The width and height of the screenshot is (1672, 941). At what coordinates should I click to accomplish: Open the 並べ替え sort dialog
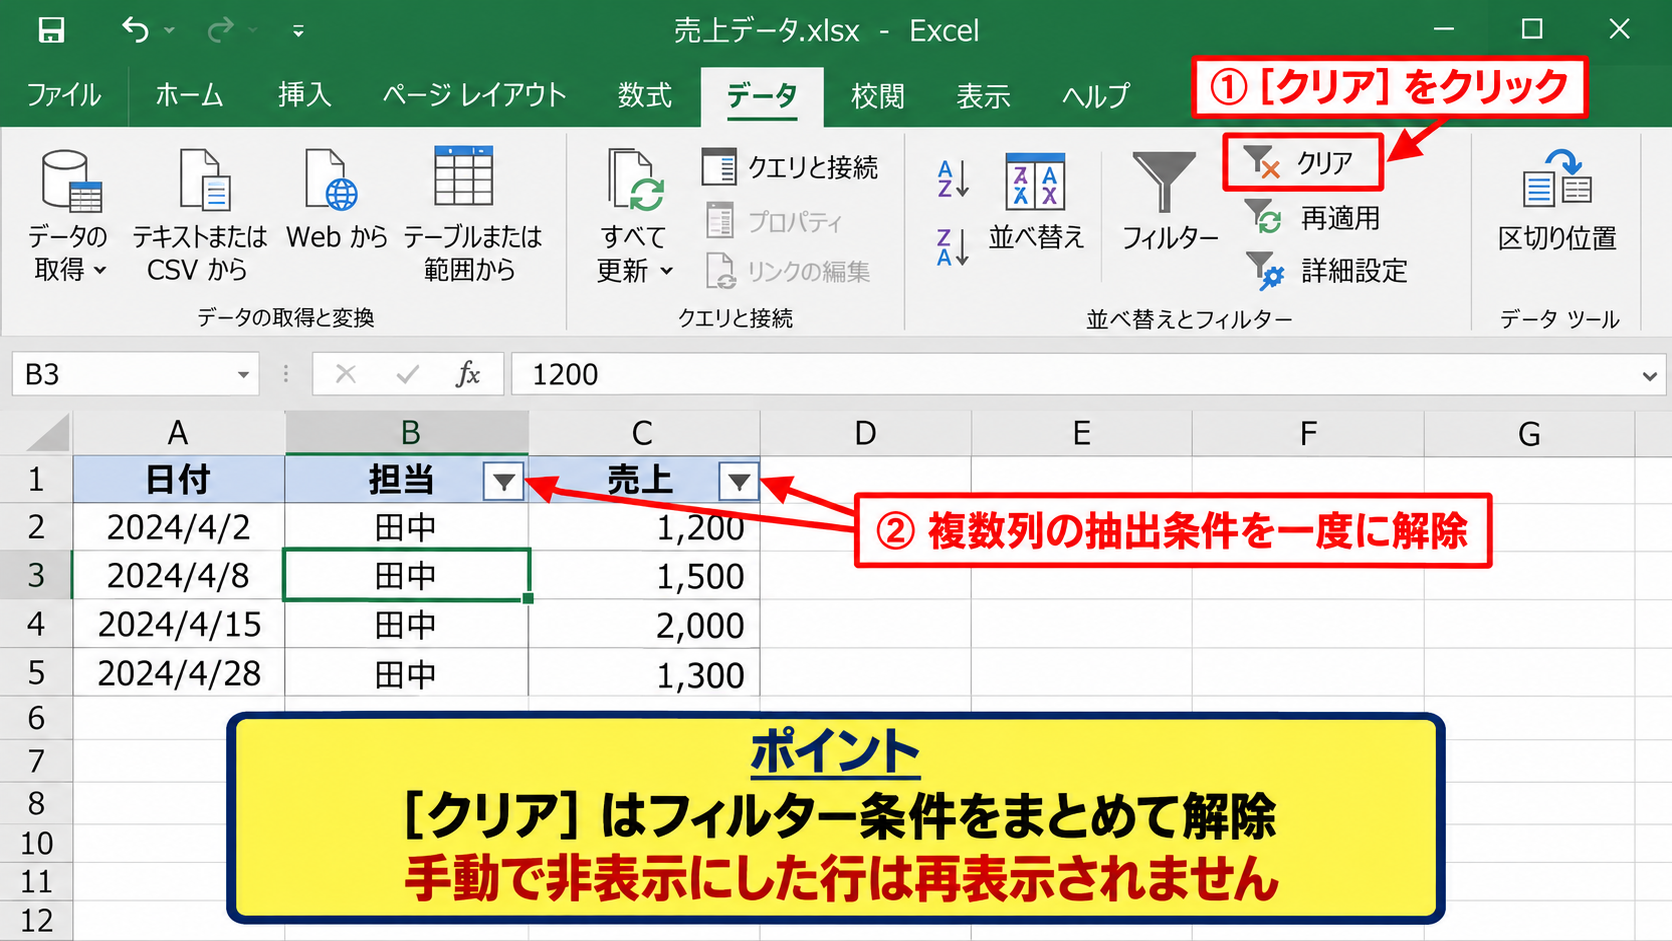[x=1036, y=202]
